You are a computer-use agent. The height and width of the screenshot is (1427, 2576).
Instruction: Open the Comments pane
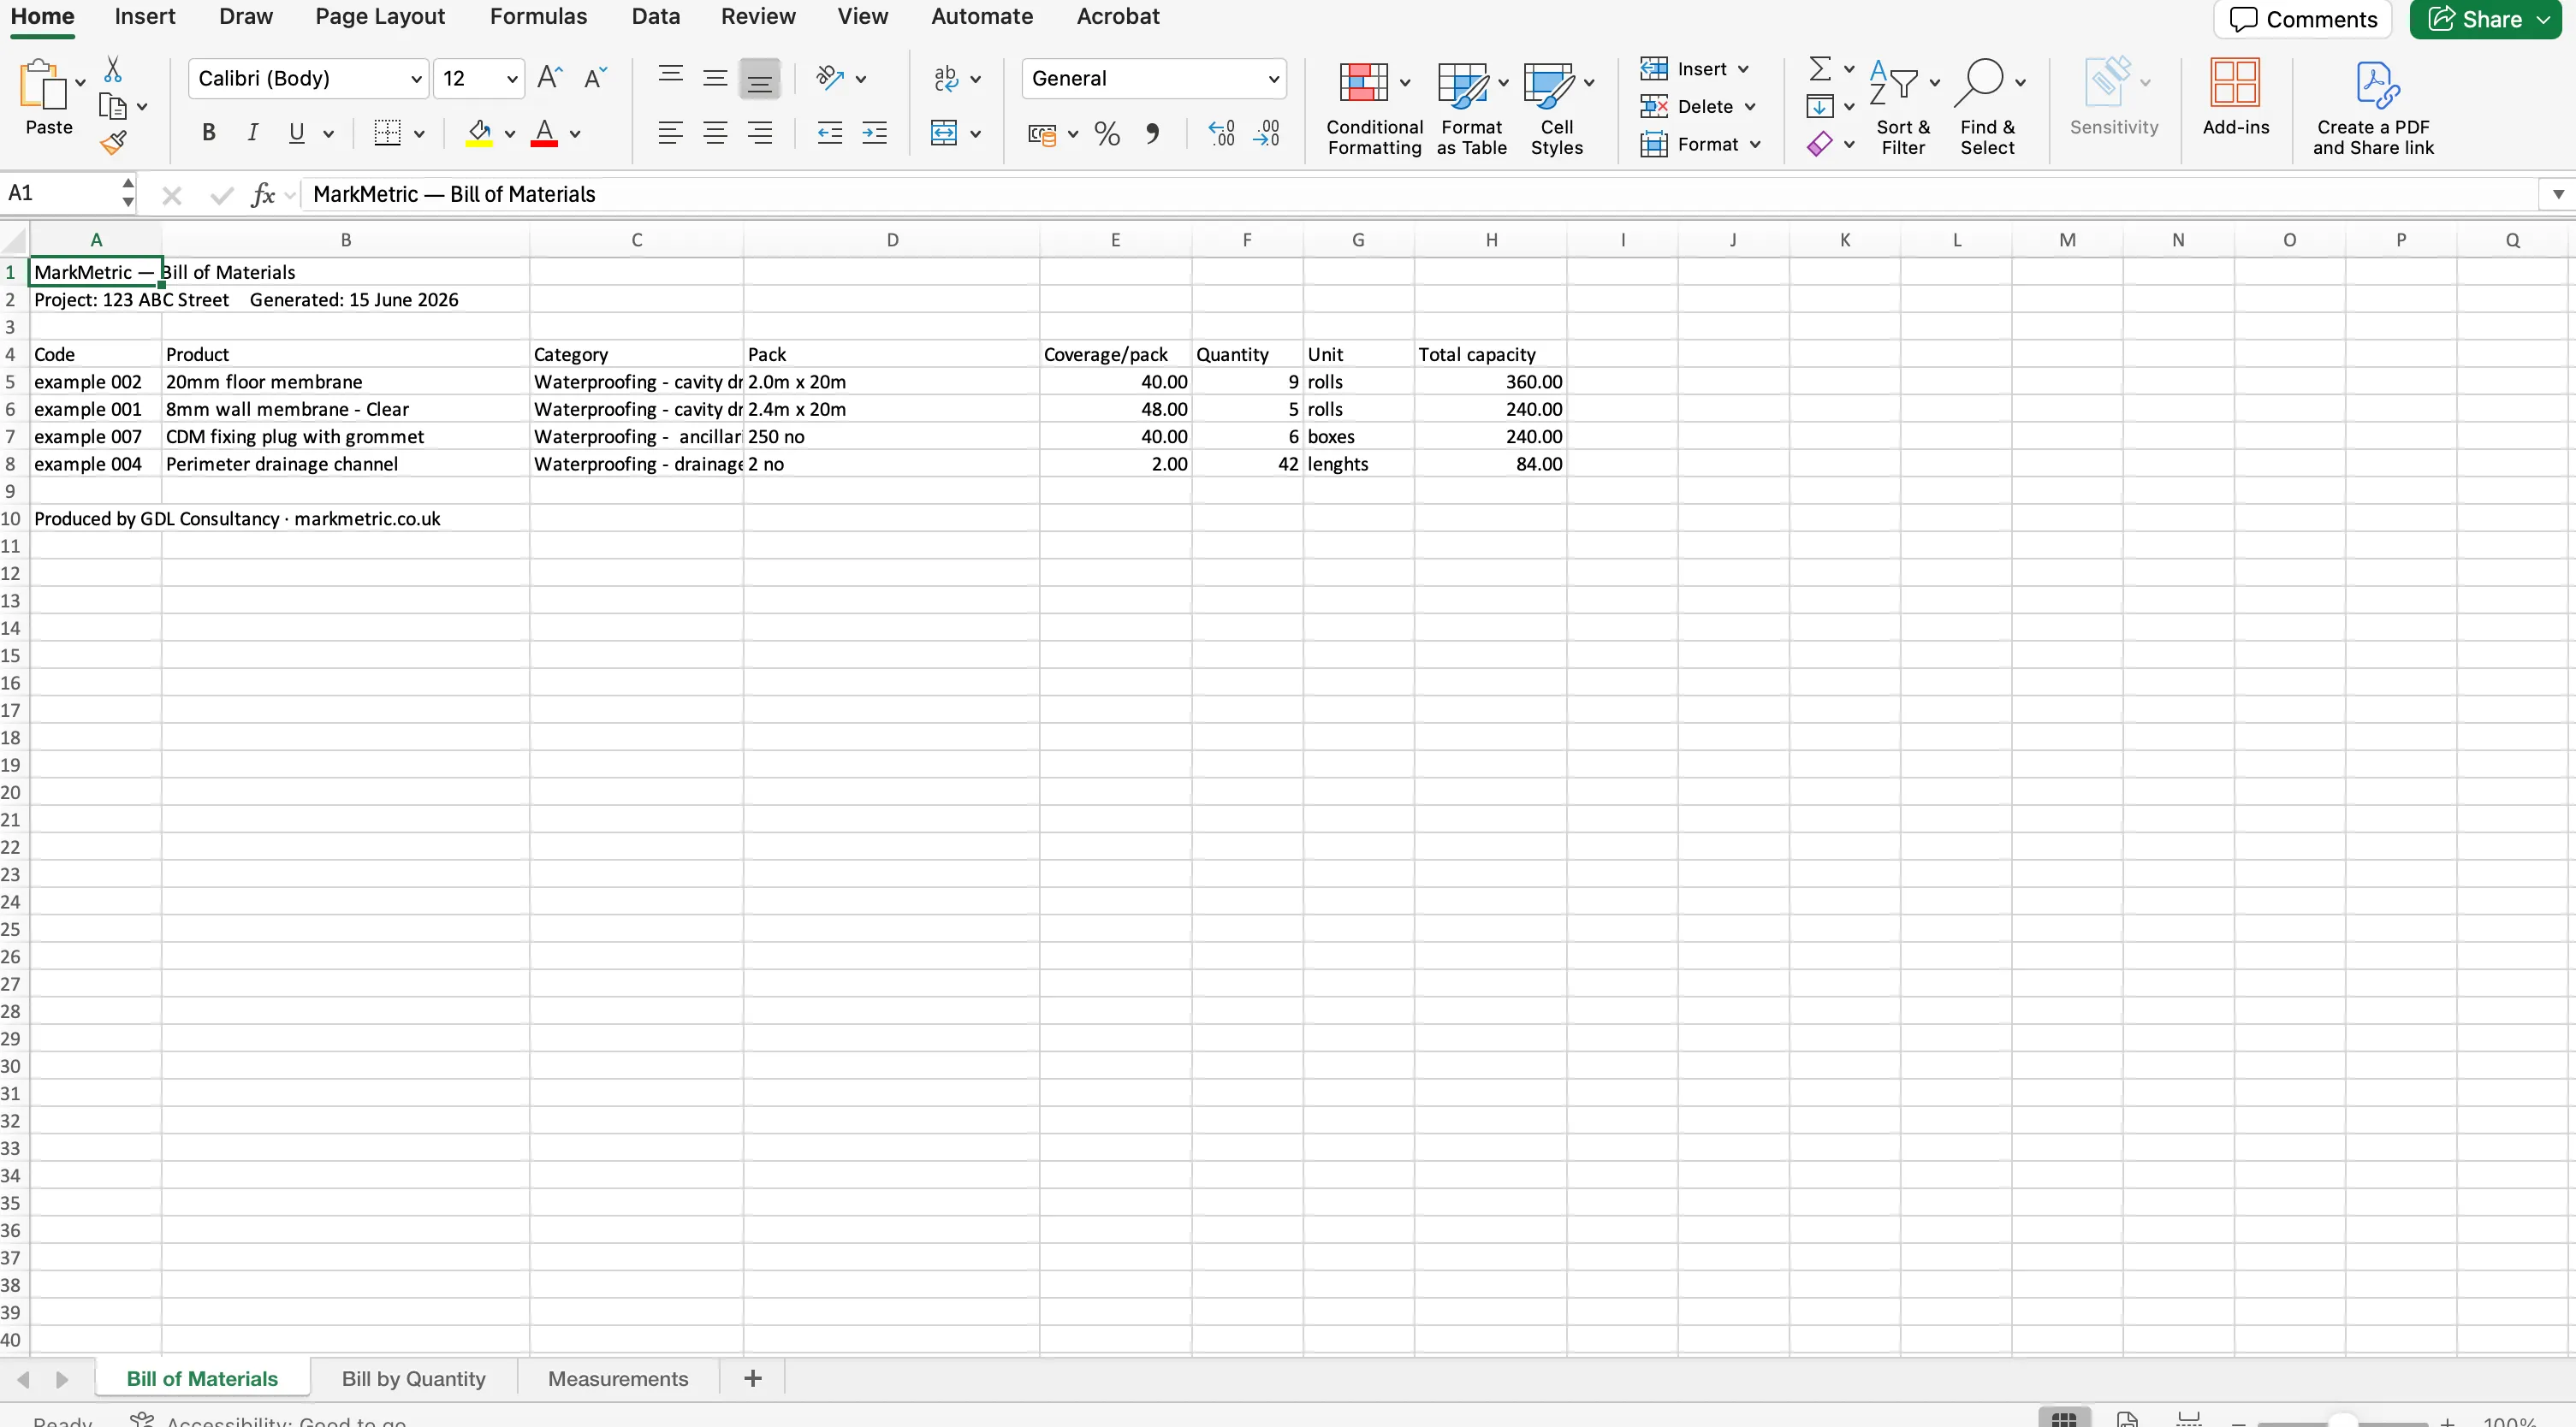tap(2302, 19)
